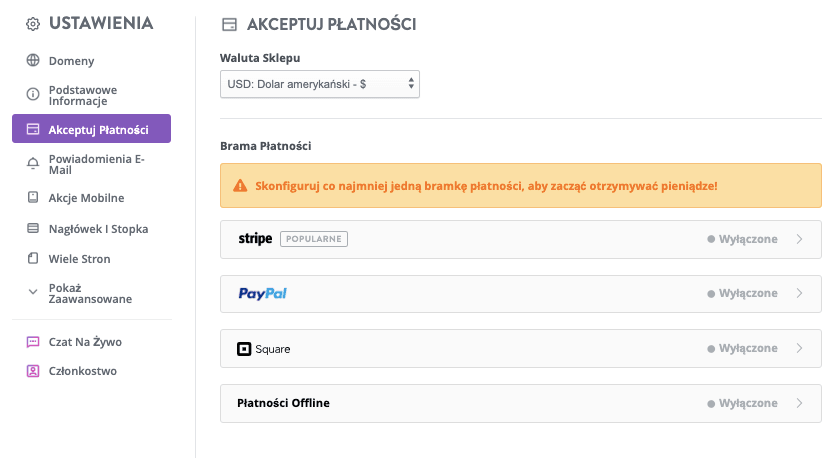Open the PayPal payment gateway row
This screenshot has height=458, width=839.
click(521, 294)
